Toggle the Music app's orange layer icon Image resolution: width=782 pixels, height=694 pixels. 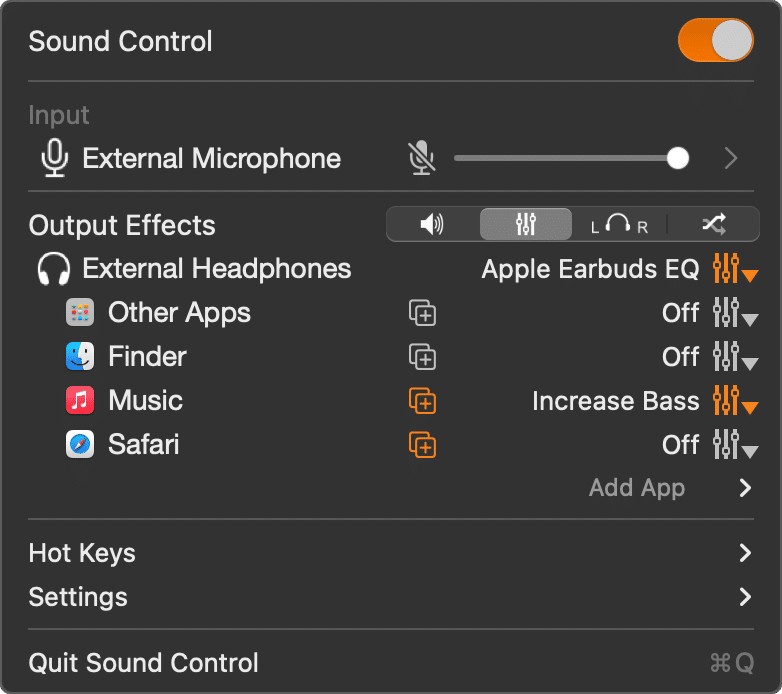422,401
